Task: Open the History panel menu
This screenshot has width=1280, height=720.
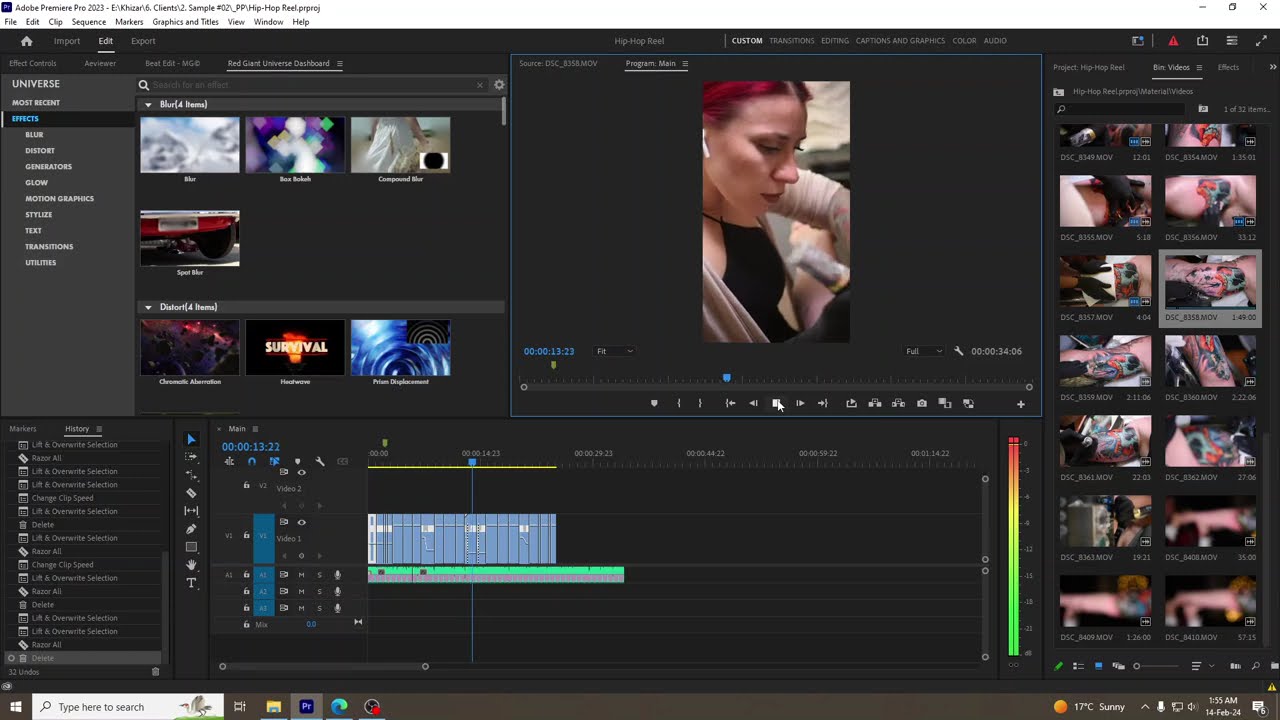Action: pyautogui.click(x=98, y=429)
